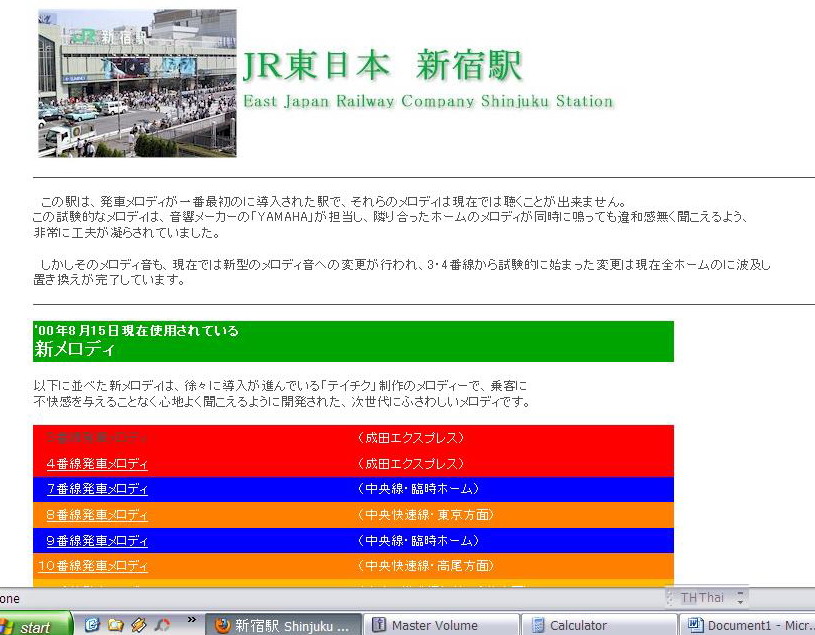This screenshot has width=815, height=635.
Task: Click the faded 3番線発車メロディ link
Action: 97,438
